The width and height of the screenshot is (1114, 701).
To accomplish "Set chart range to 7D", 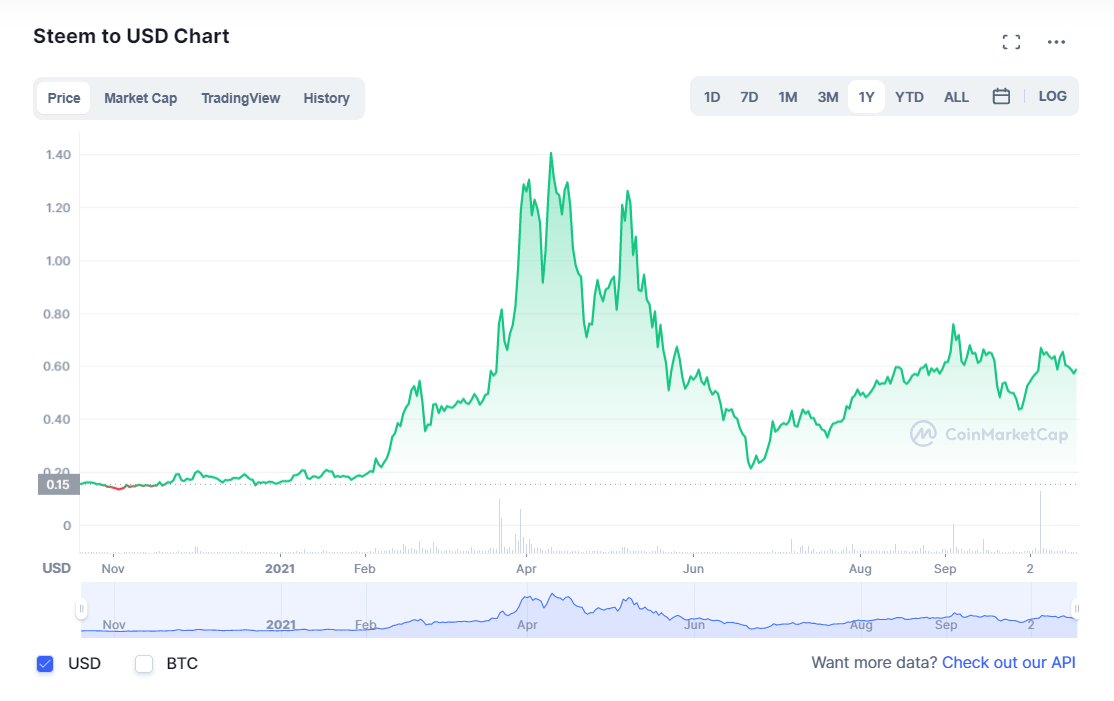I will click(x=749, y=97).
